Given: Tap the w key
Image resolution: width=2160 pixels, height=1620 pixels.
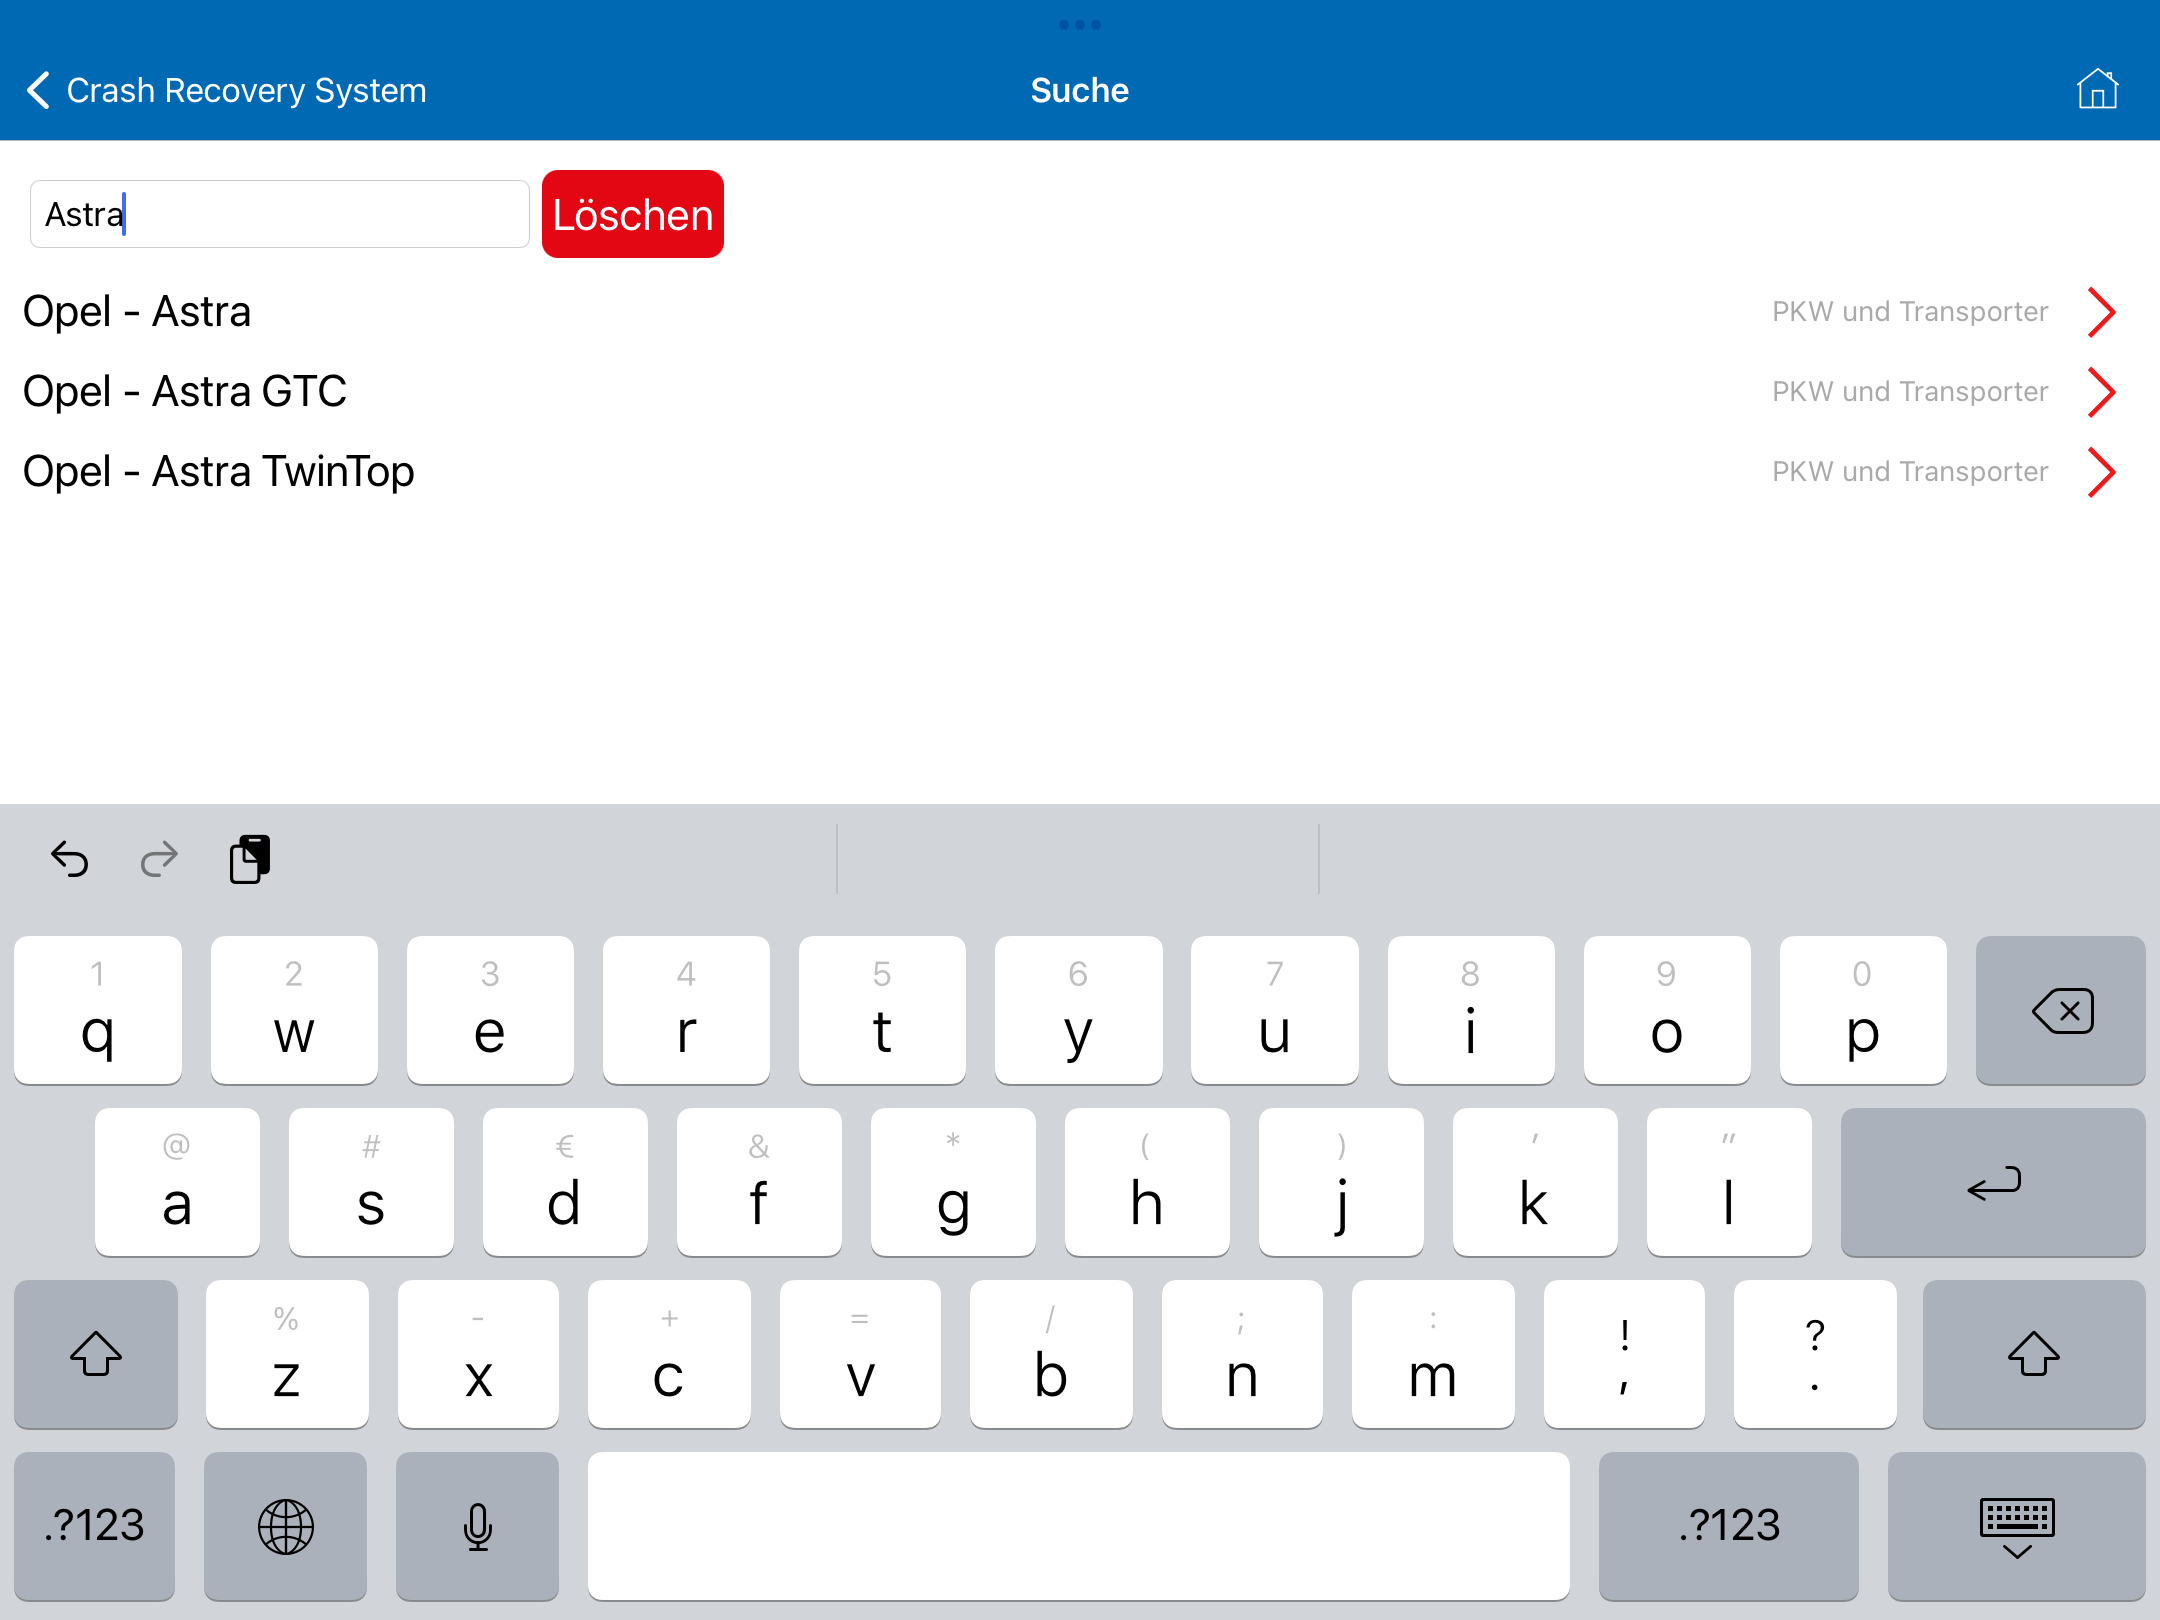Looking at the screenshot, I should [x=294, y=1010].
